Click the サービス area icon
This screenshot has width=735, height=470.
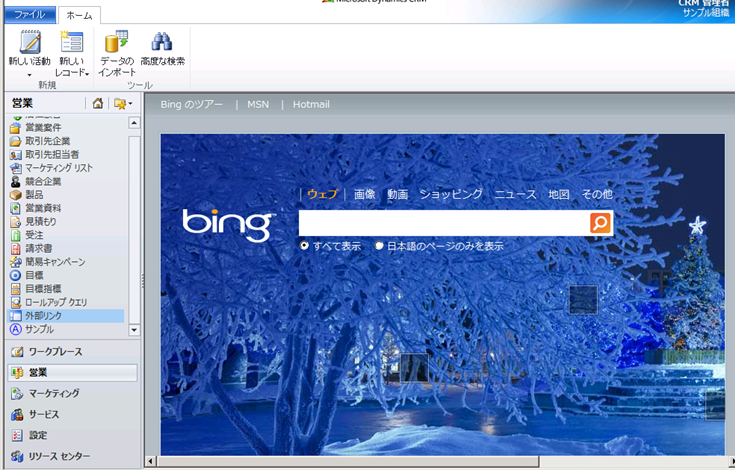click(x=17, y=414)
